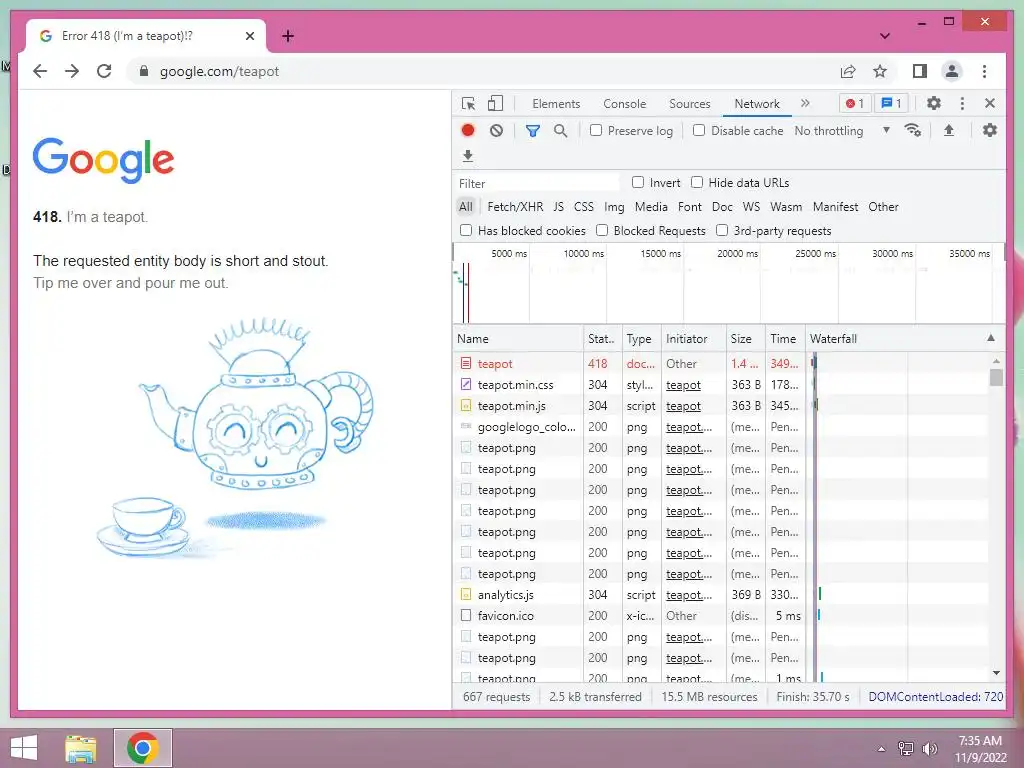This screenshot has height=768, width=1024.
Task: Select the All request filter
Action: click(x=466, y=206)
